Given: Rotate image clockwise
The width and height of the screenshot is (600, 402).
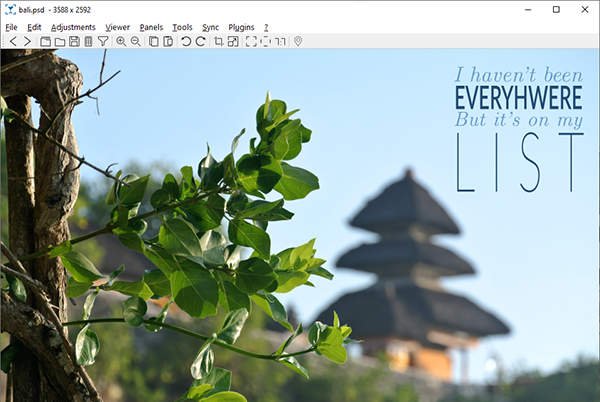Looking at the screenshot, I should click(x=201, y=42).
